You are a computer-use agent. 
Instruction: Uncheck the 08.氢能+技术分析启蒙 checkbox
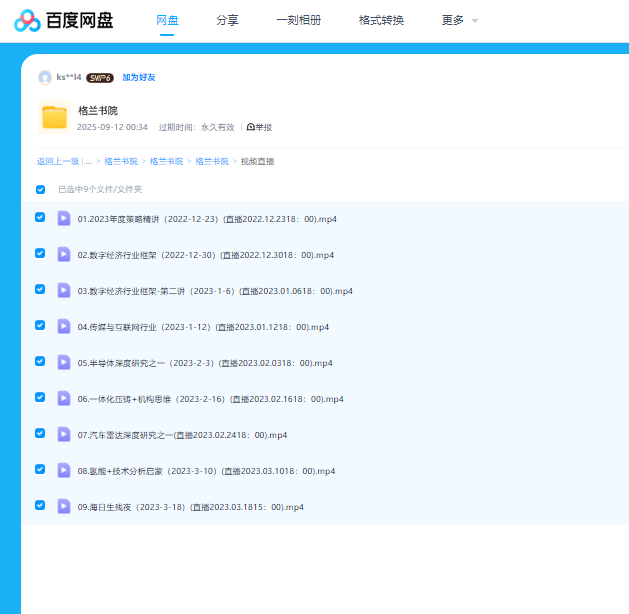41,470
